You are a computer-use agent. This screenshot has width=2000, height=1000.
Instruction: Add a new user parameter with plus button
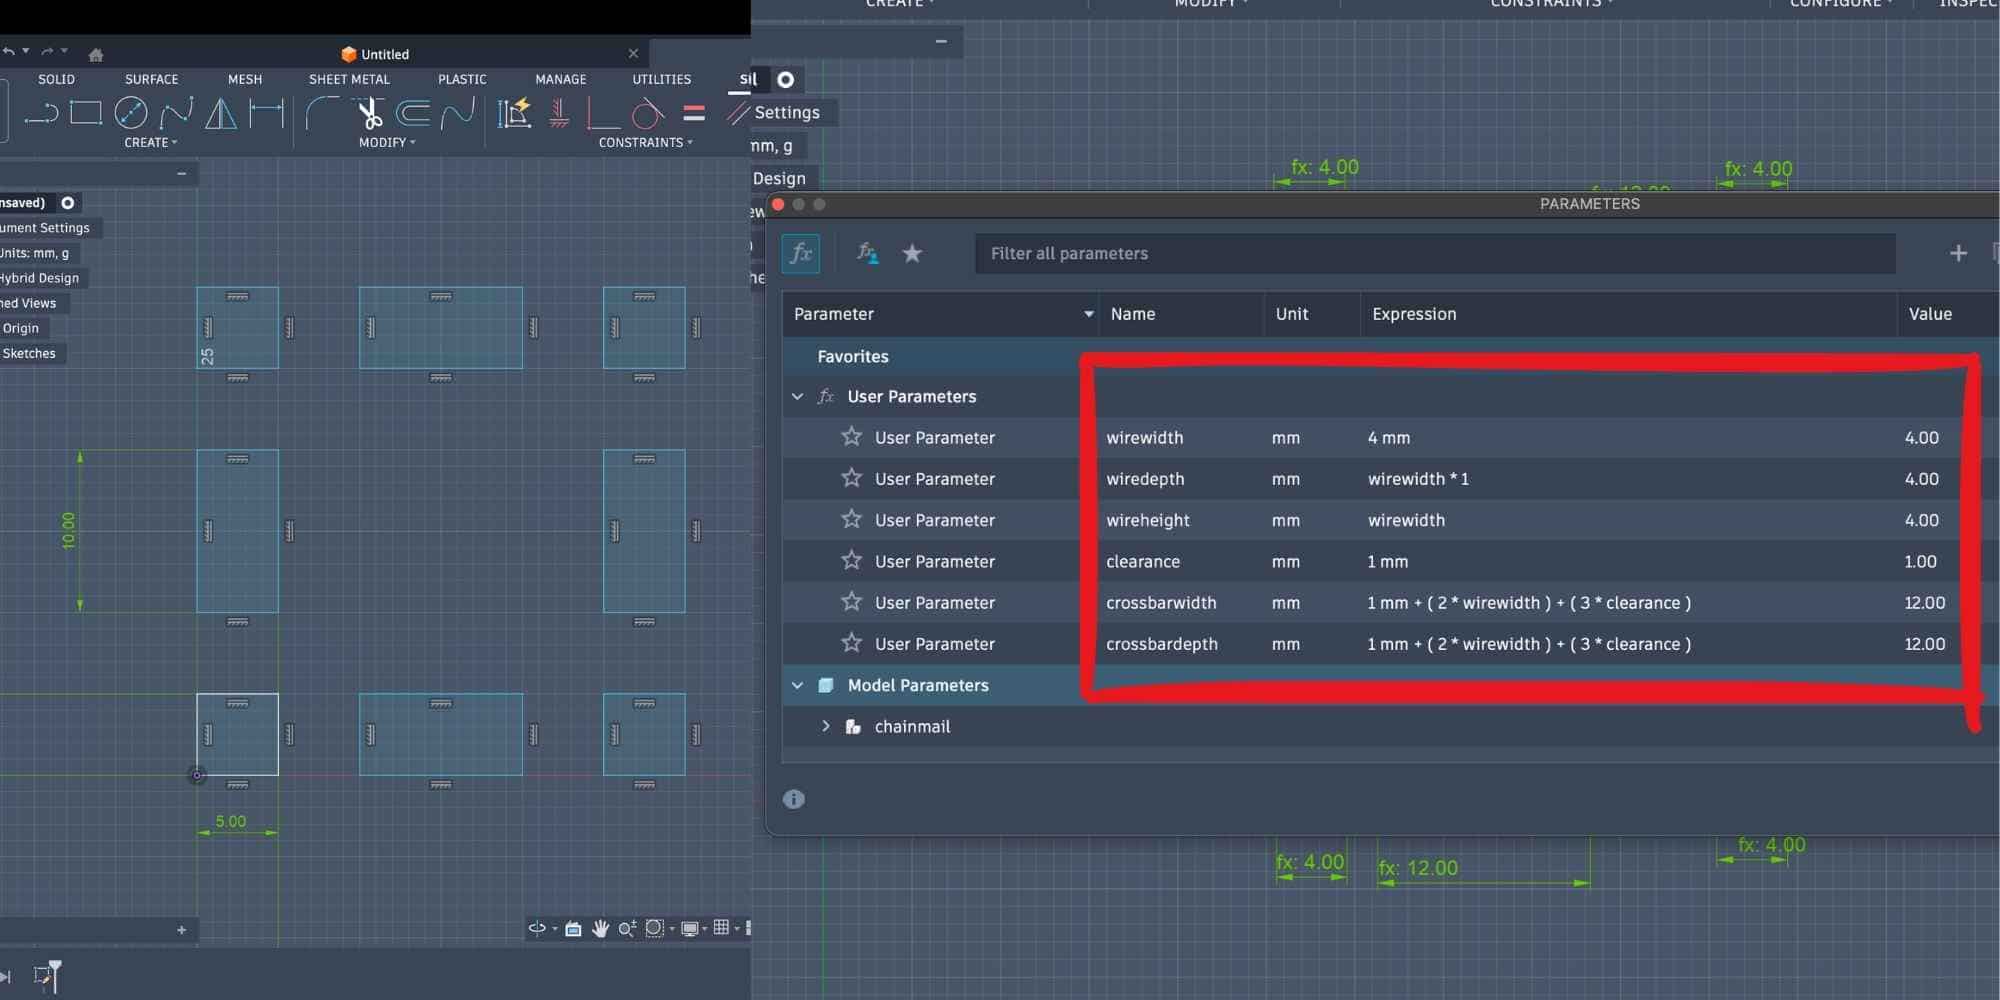[x=1958, y=254]
